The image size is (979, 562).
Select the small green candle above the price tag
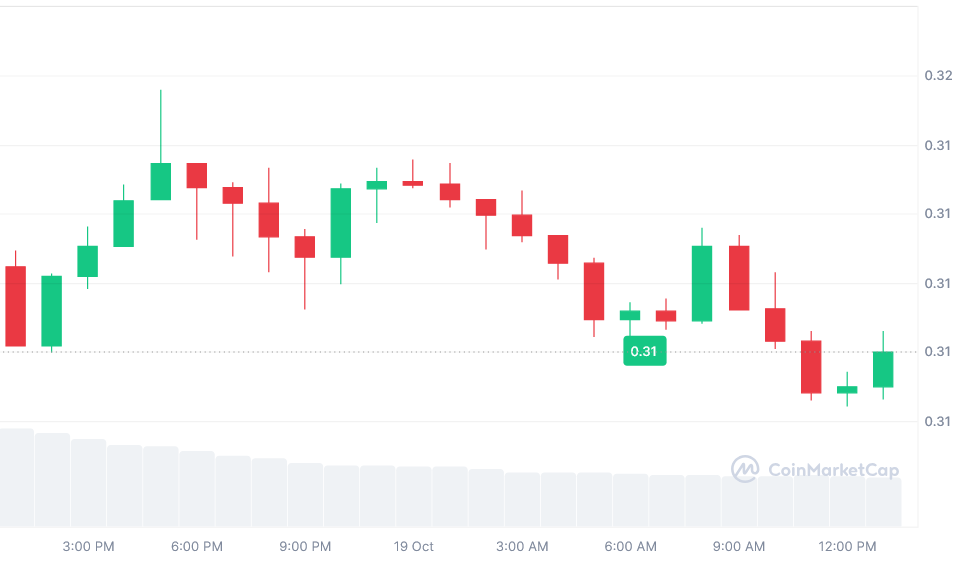click(x=630, y=315)
